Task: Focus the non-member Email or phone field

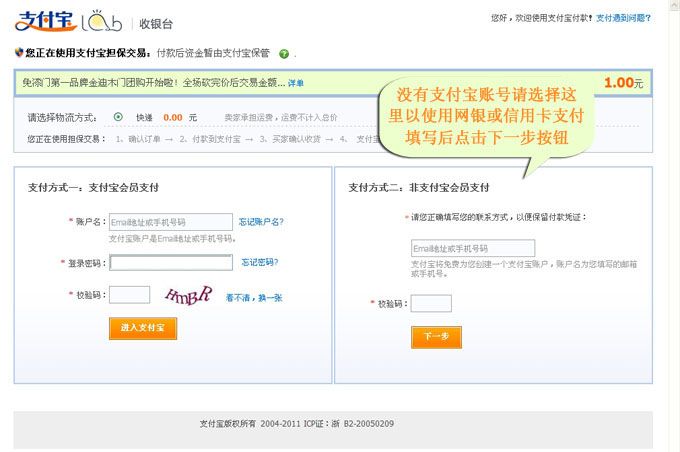Action: pos(473,248)
